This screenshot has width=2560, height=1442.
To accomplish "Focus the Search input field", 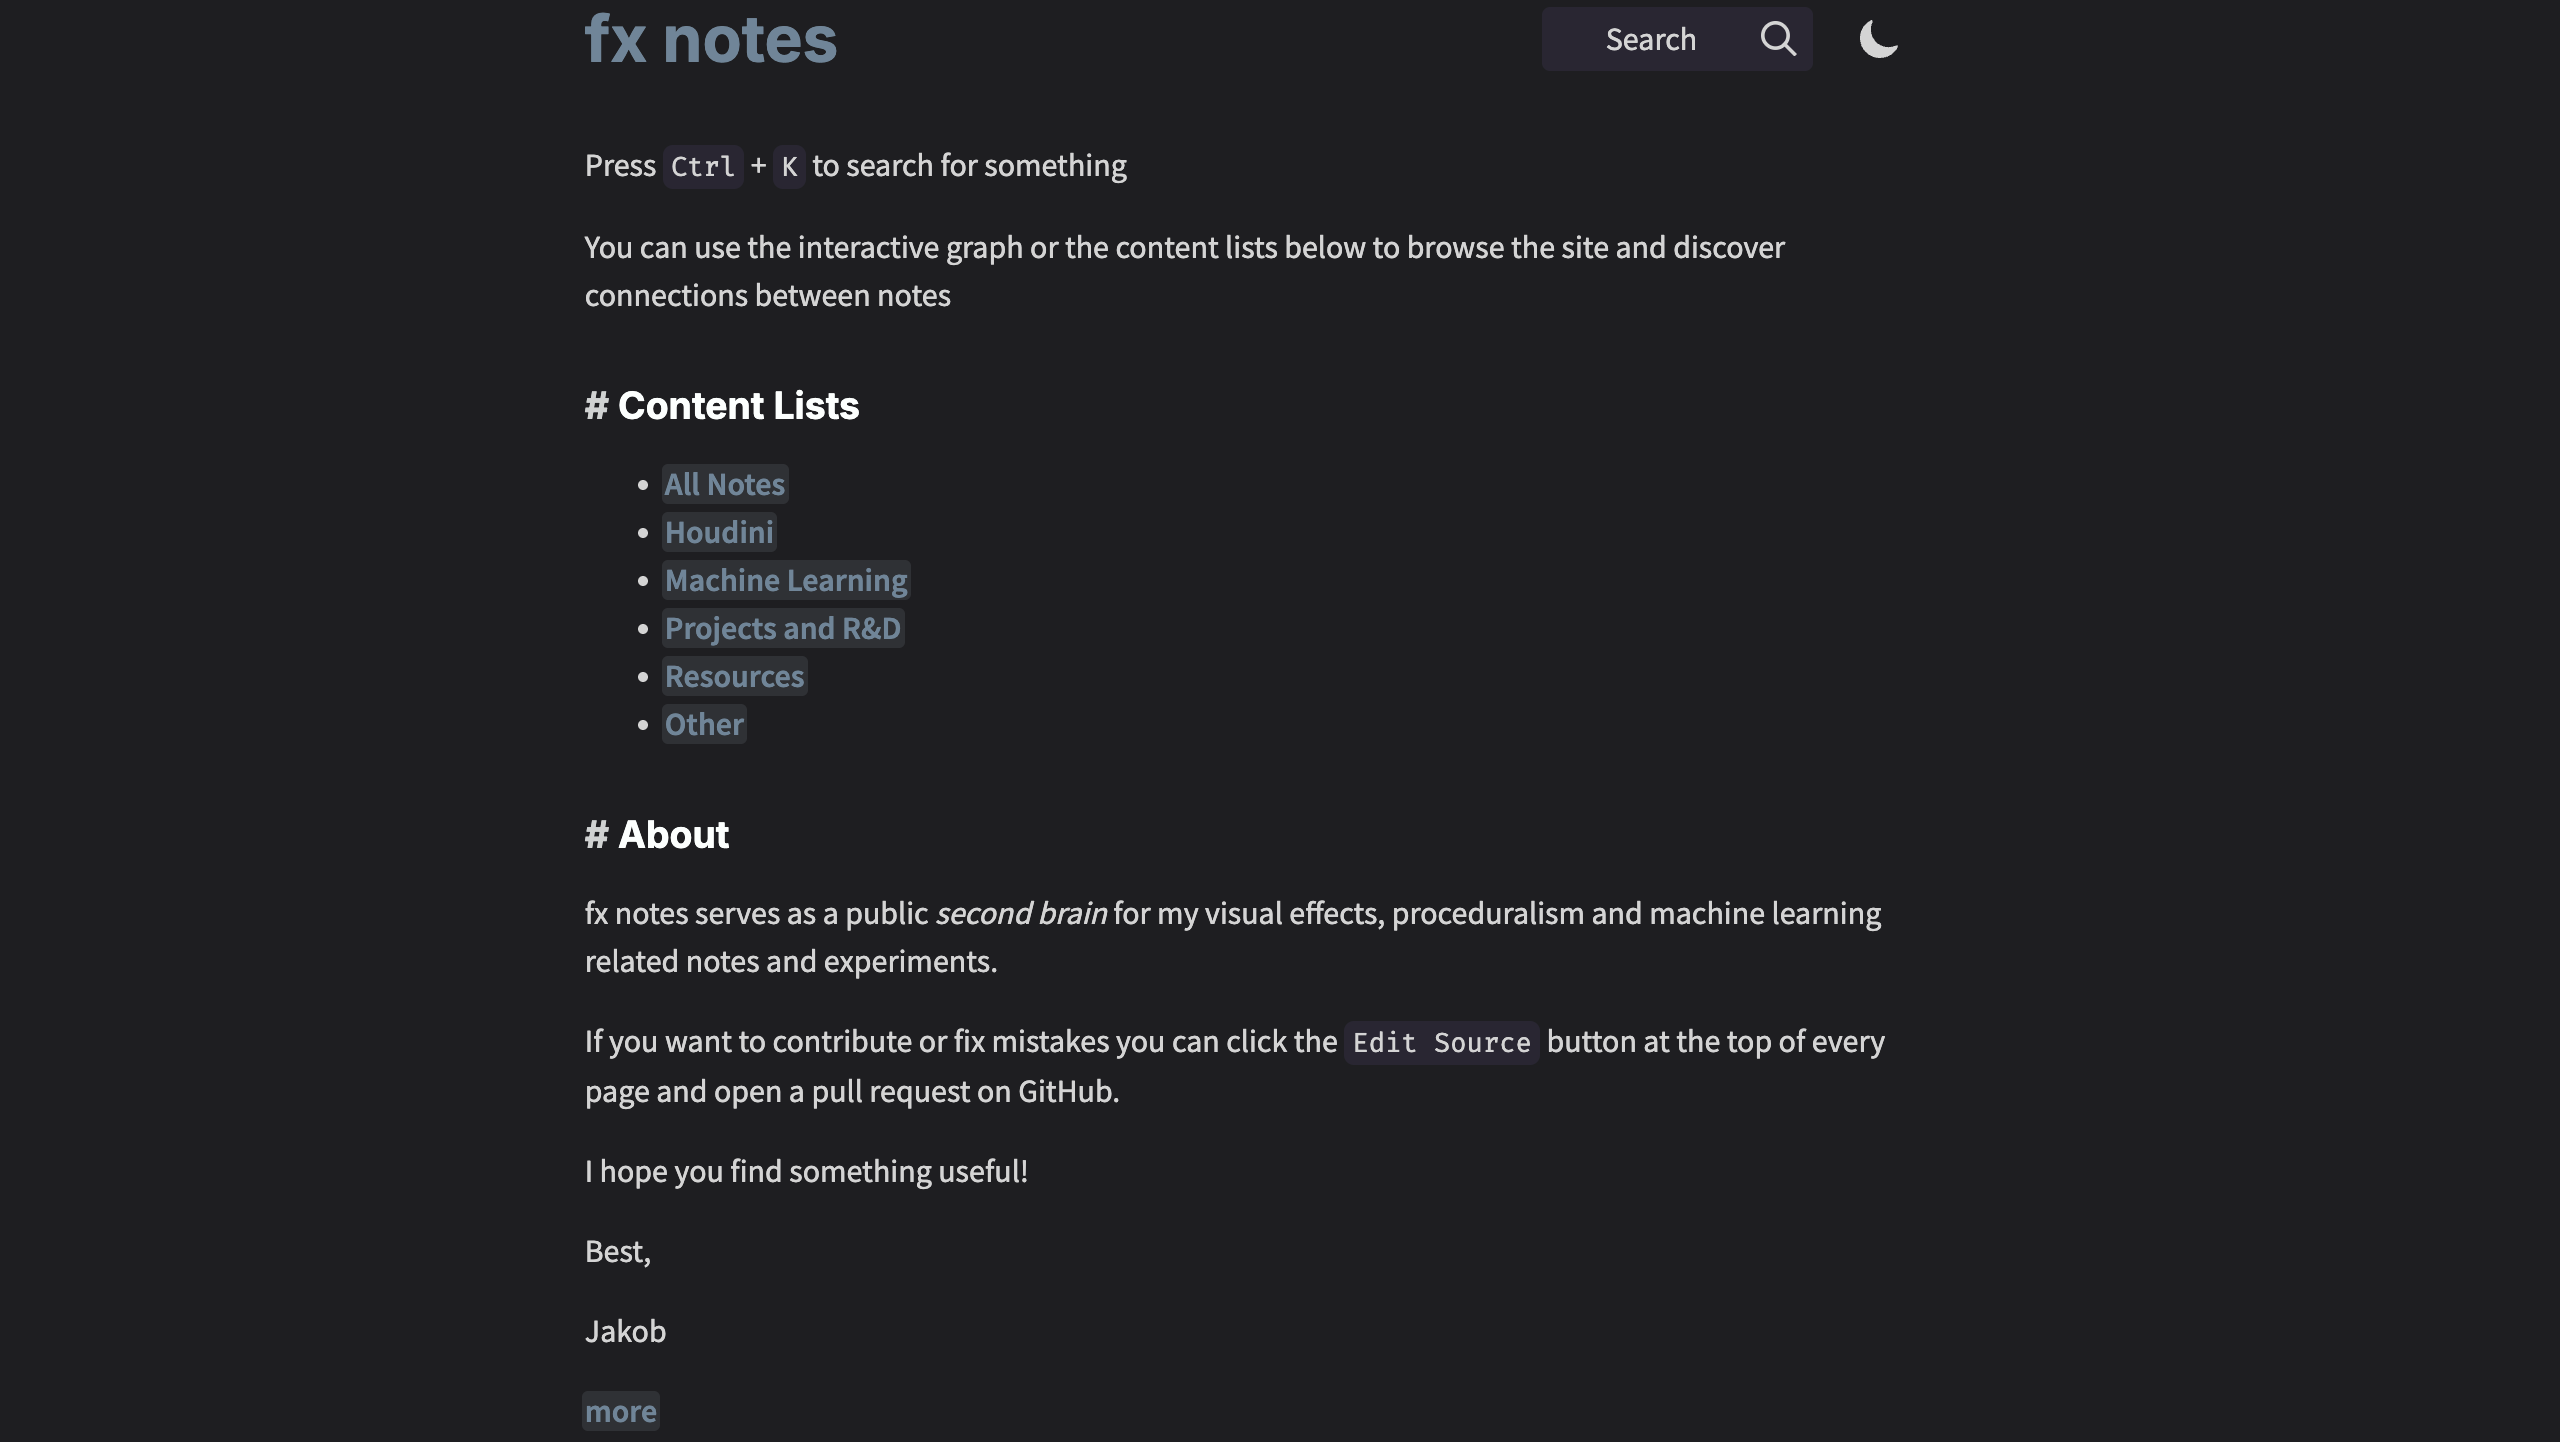I will (x=1650, y=39).
